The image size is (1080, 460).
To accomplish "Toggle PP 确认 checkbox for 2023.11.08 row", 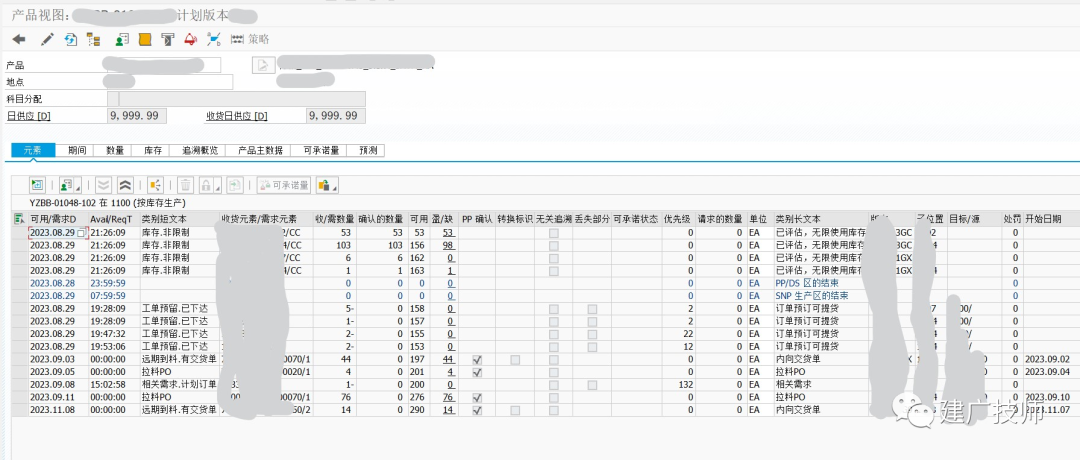I will click(477, 410).
